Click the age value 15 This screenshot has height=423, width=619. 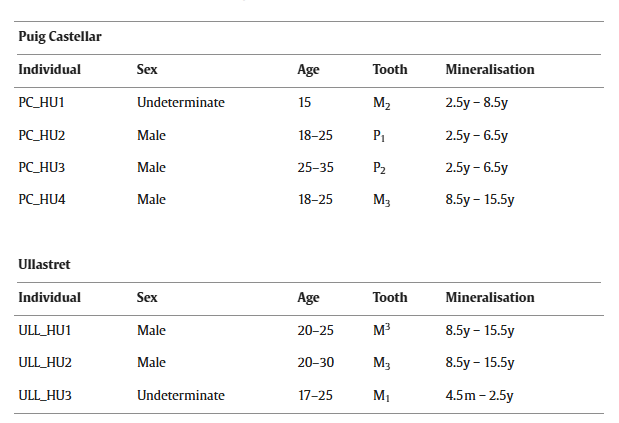(304, 103)
